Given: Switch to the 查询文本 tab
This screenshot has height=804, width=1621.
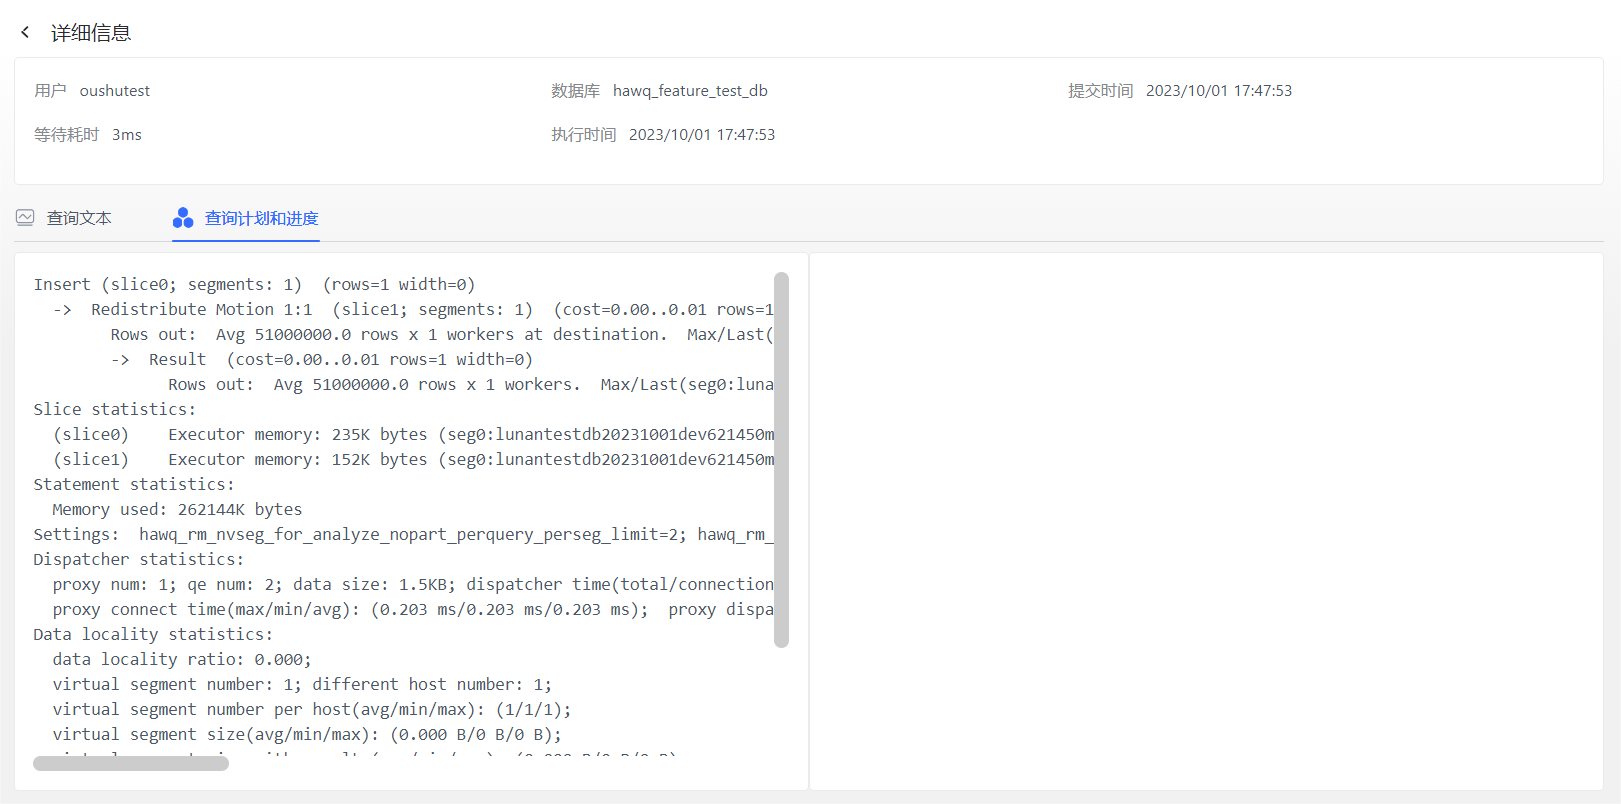Looking at the screenshot, I should pyautogui.click(x=79, y=218).
